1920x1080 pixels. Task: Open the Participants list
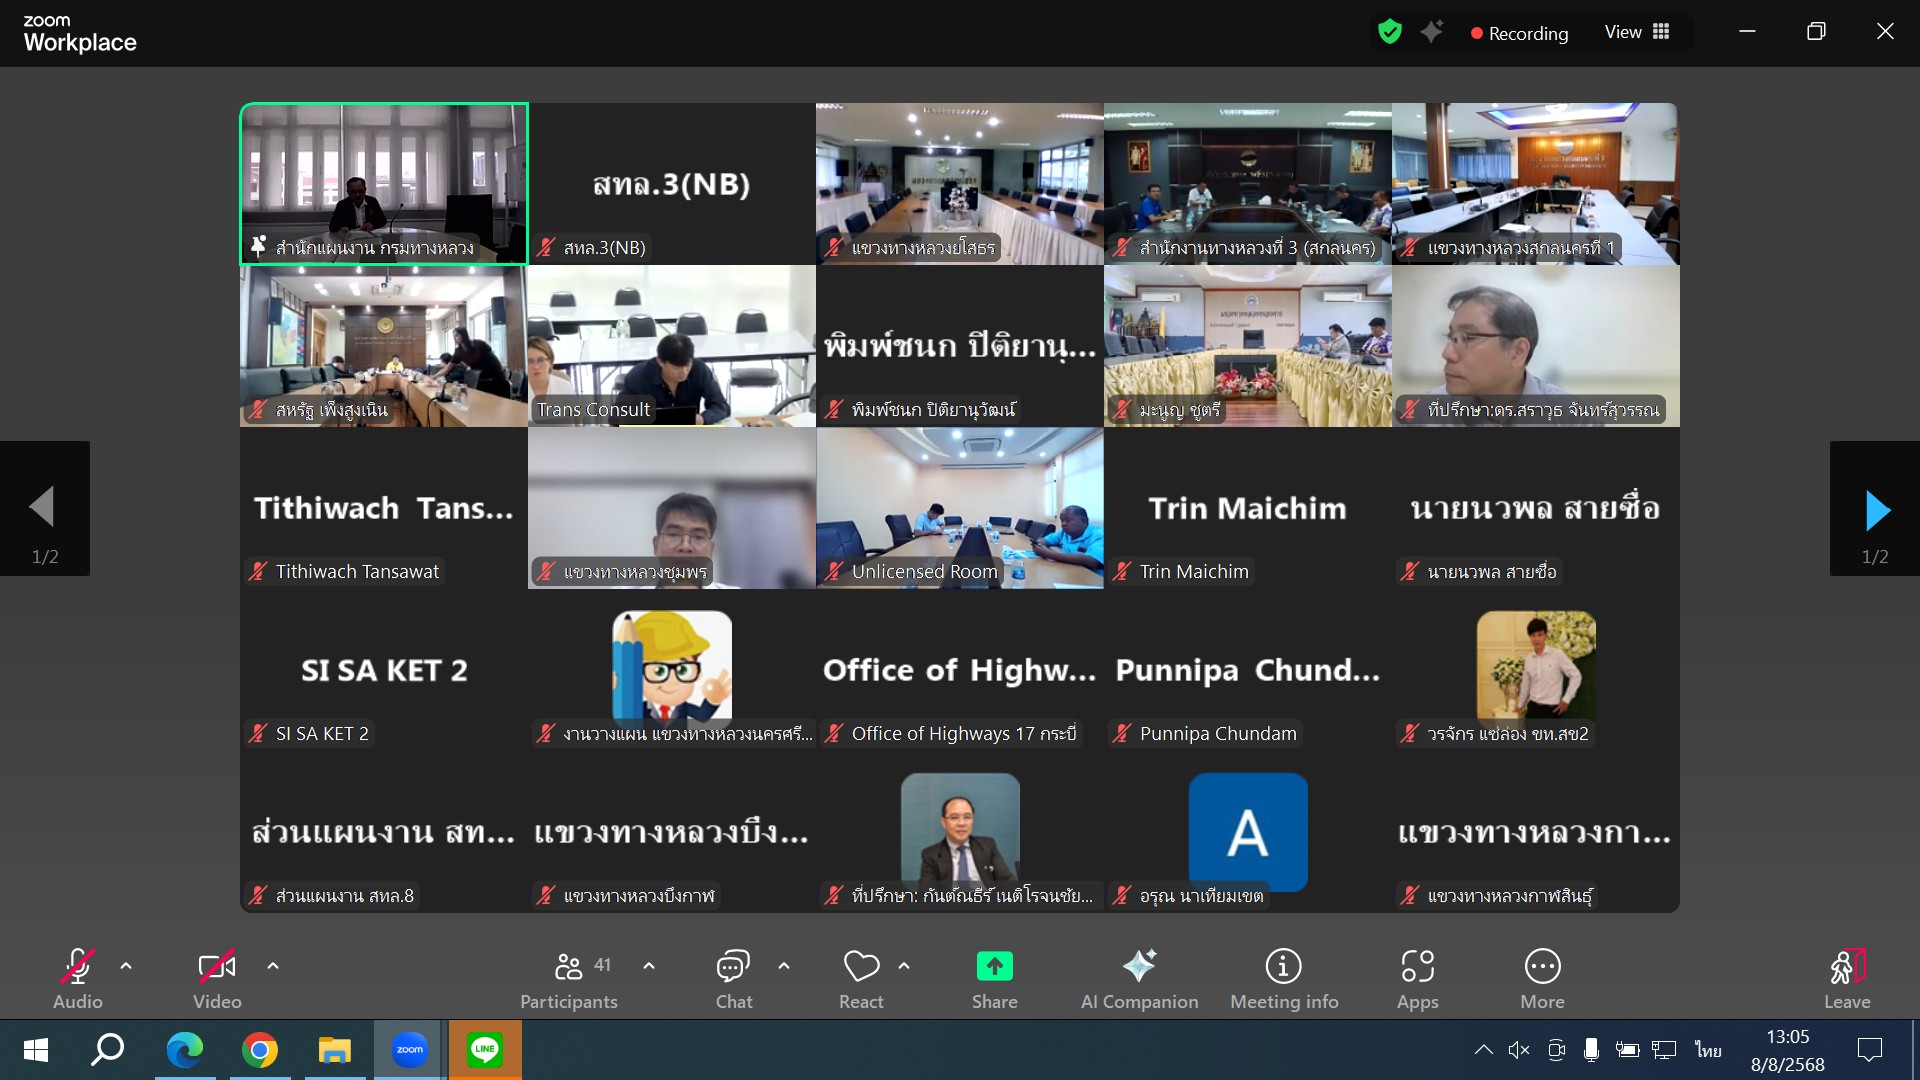point(569,978)
